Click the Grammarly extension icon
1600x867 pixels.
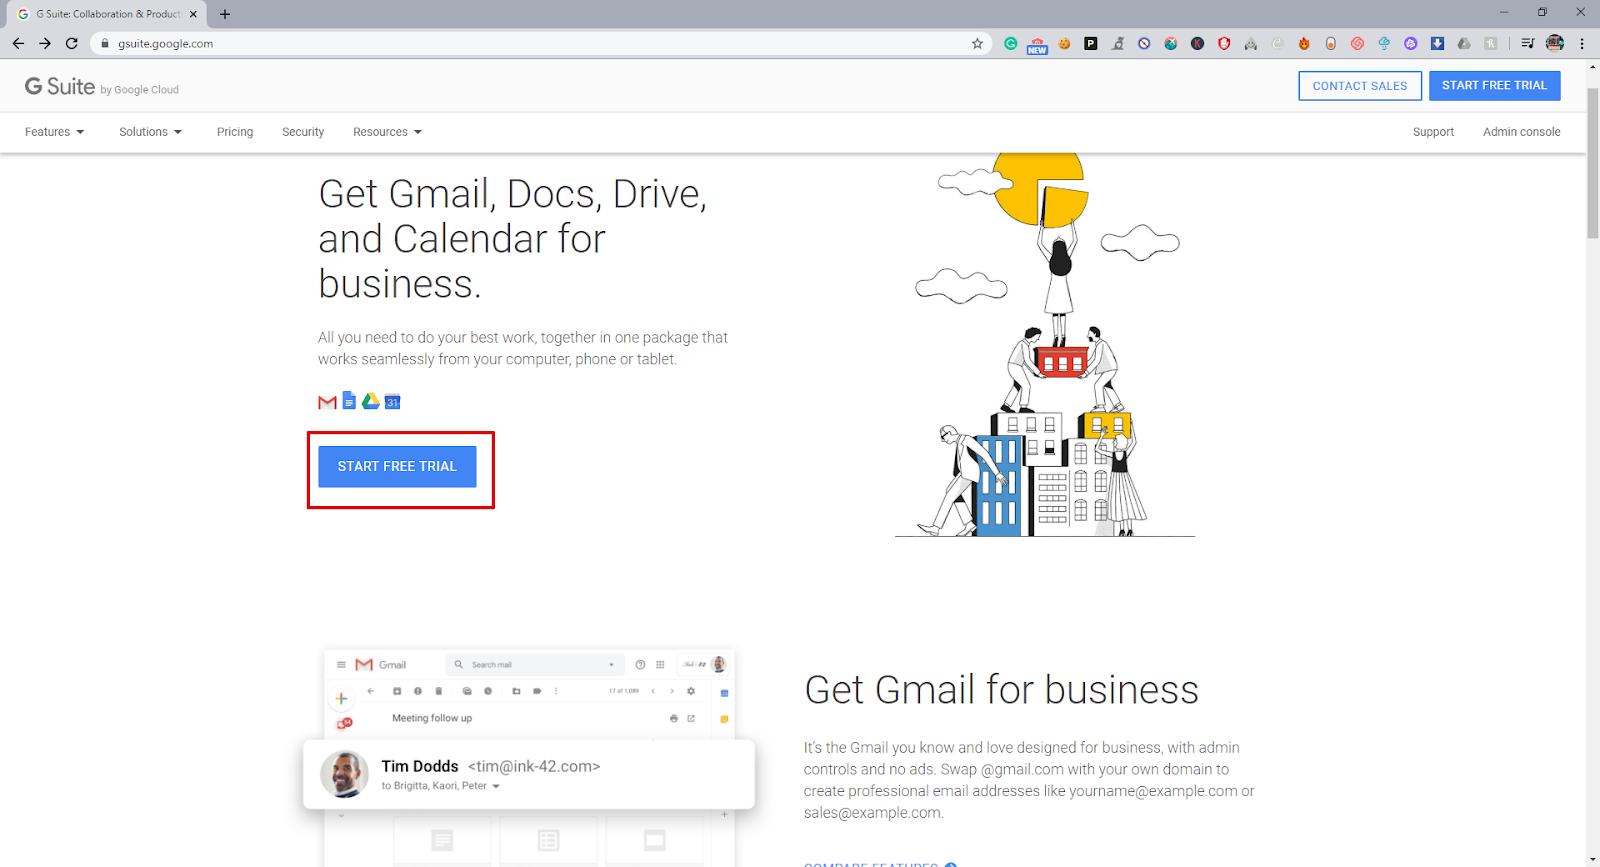pyautogui.click(x=1011, y=43)
